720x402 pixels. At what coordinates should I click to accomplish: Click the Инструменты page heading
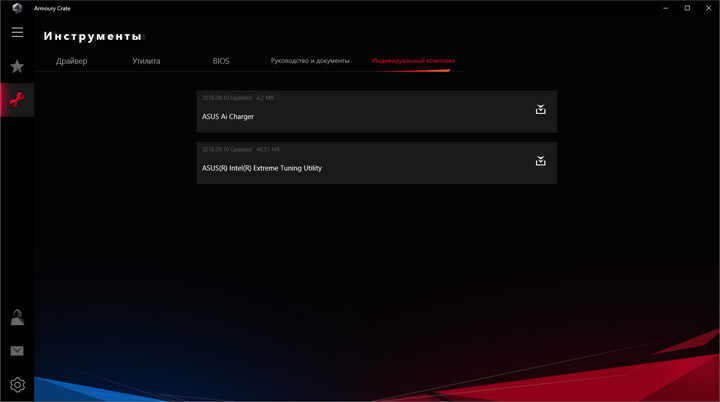pos(92,36)
